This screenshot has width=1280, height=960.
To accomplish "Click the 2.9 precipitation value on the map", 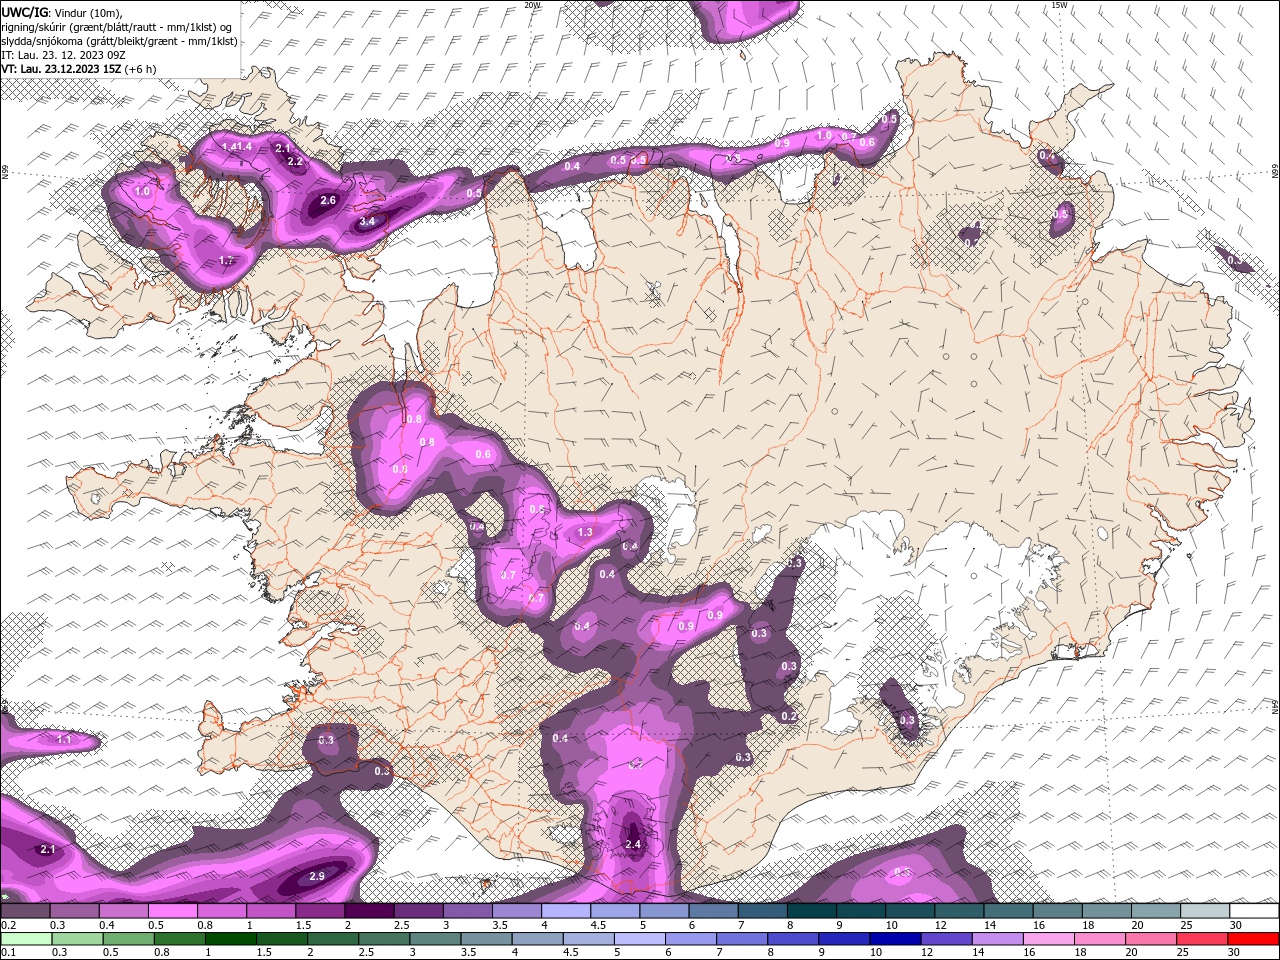I will (x=317, y=876).
